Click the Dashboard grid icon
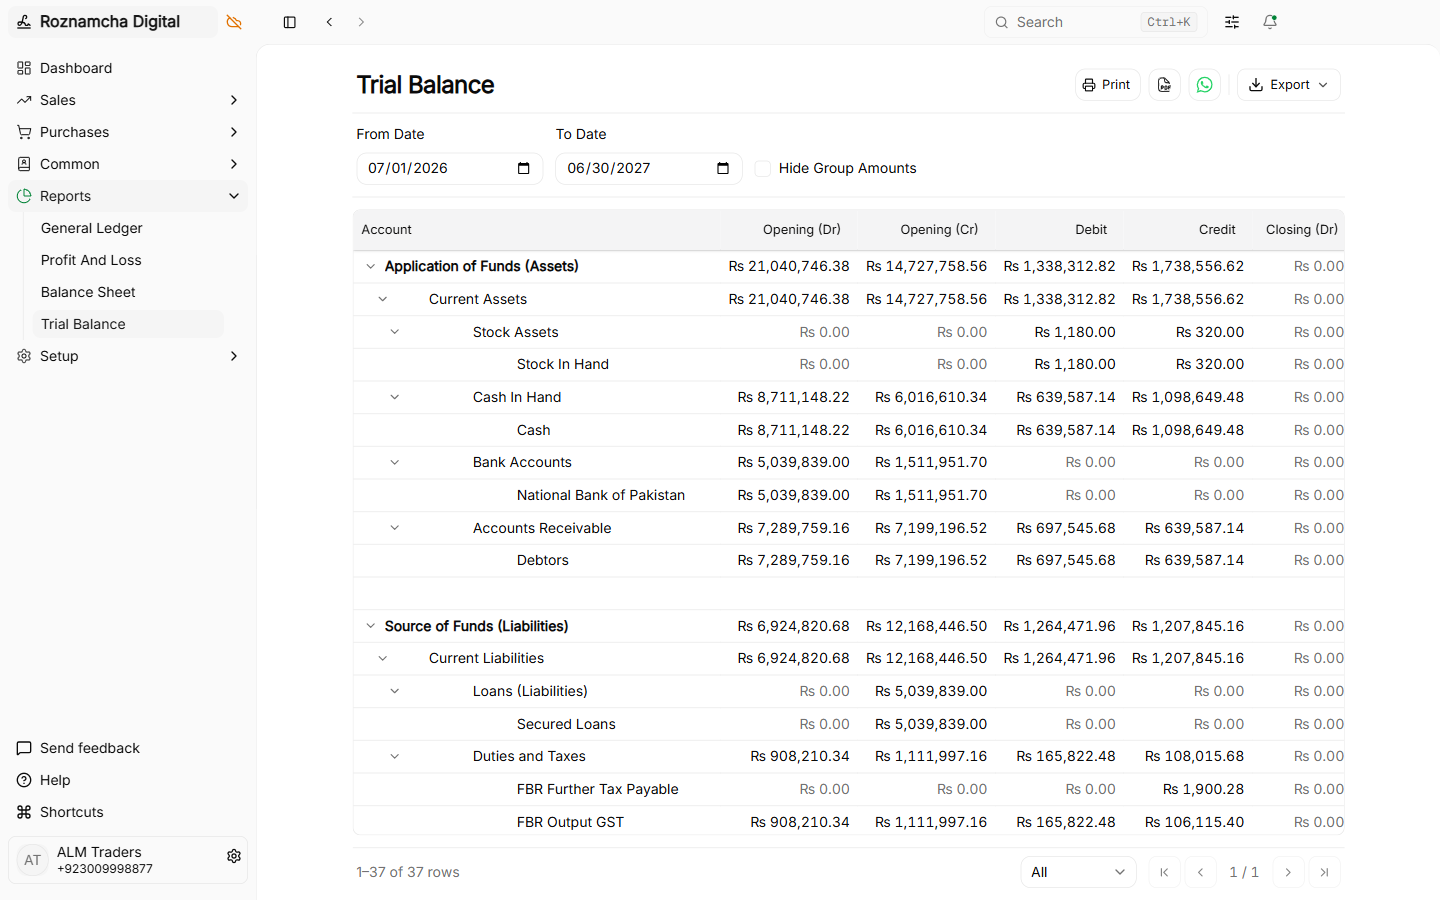 (x=24, y=68)
